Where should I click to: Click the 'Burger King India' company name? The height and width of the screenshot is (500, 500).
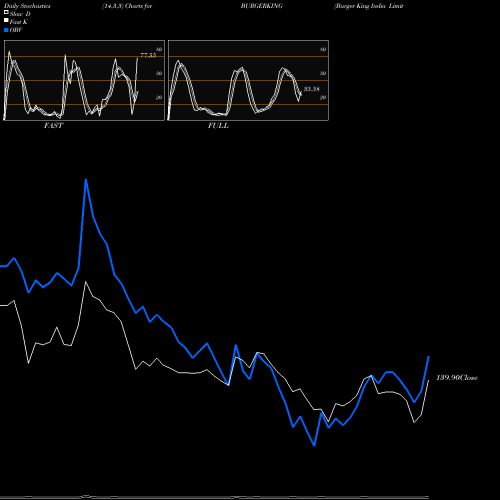360,6
